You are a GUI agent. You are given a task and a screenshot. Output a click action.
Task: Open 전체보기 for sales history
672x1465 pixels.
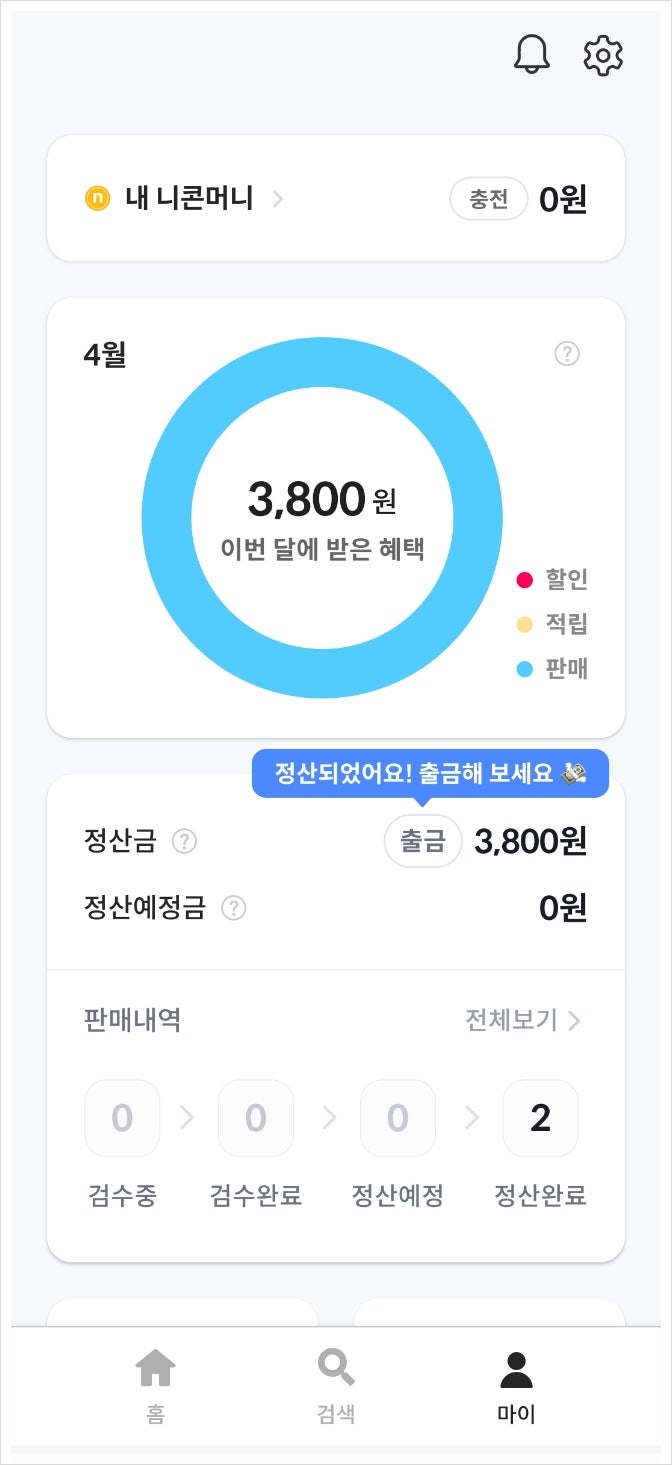click(523, 1020)
